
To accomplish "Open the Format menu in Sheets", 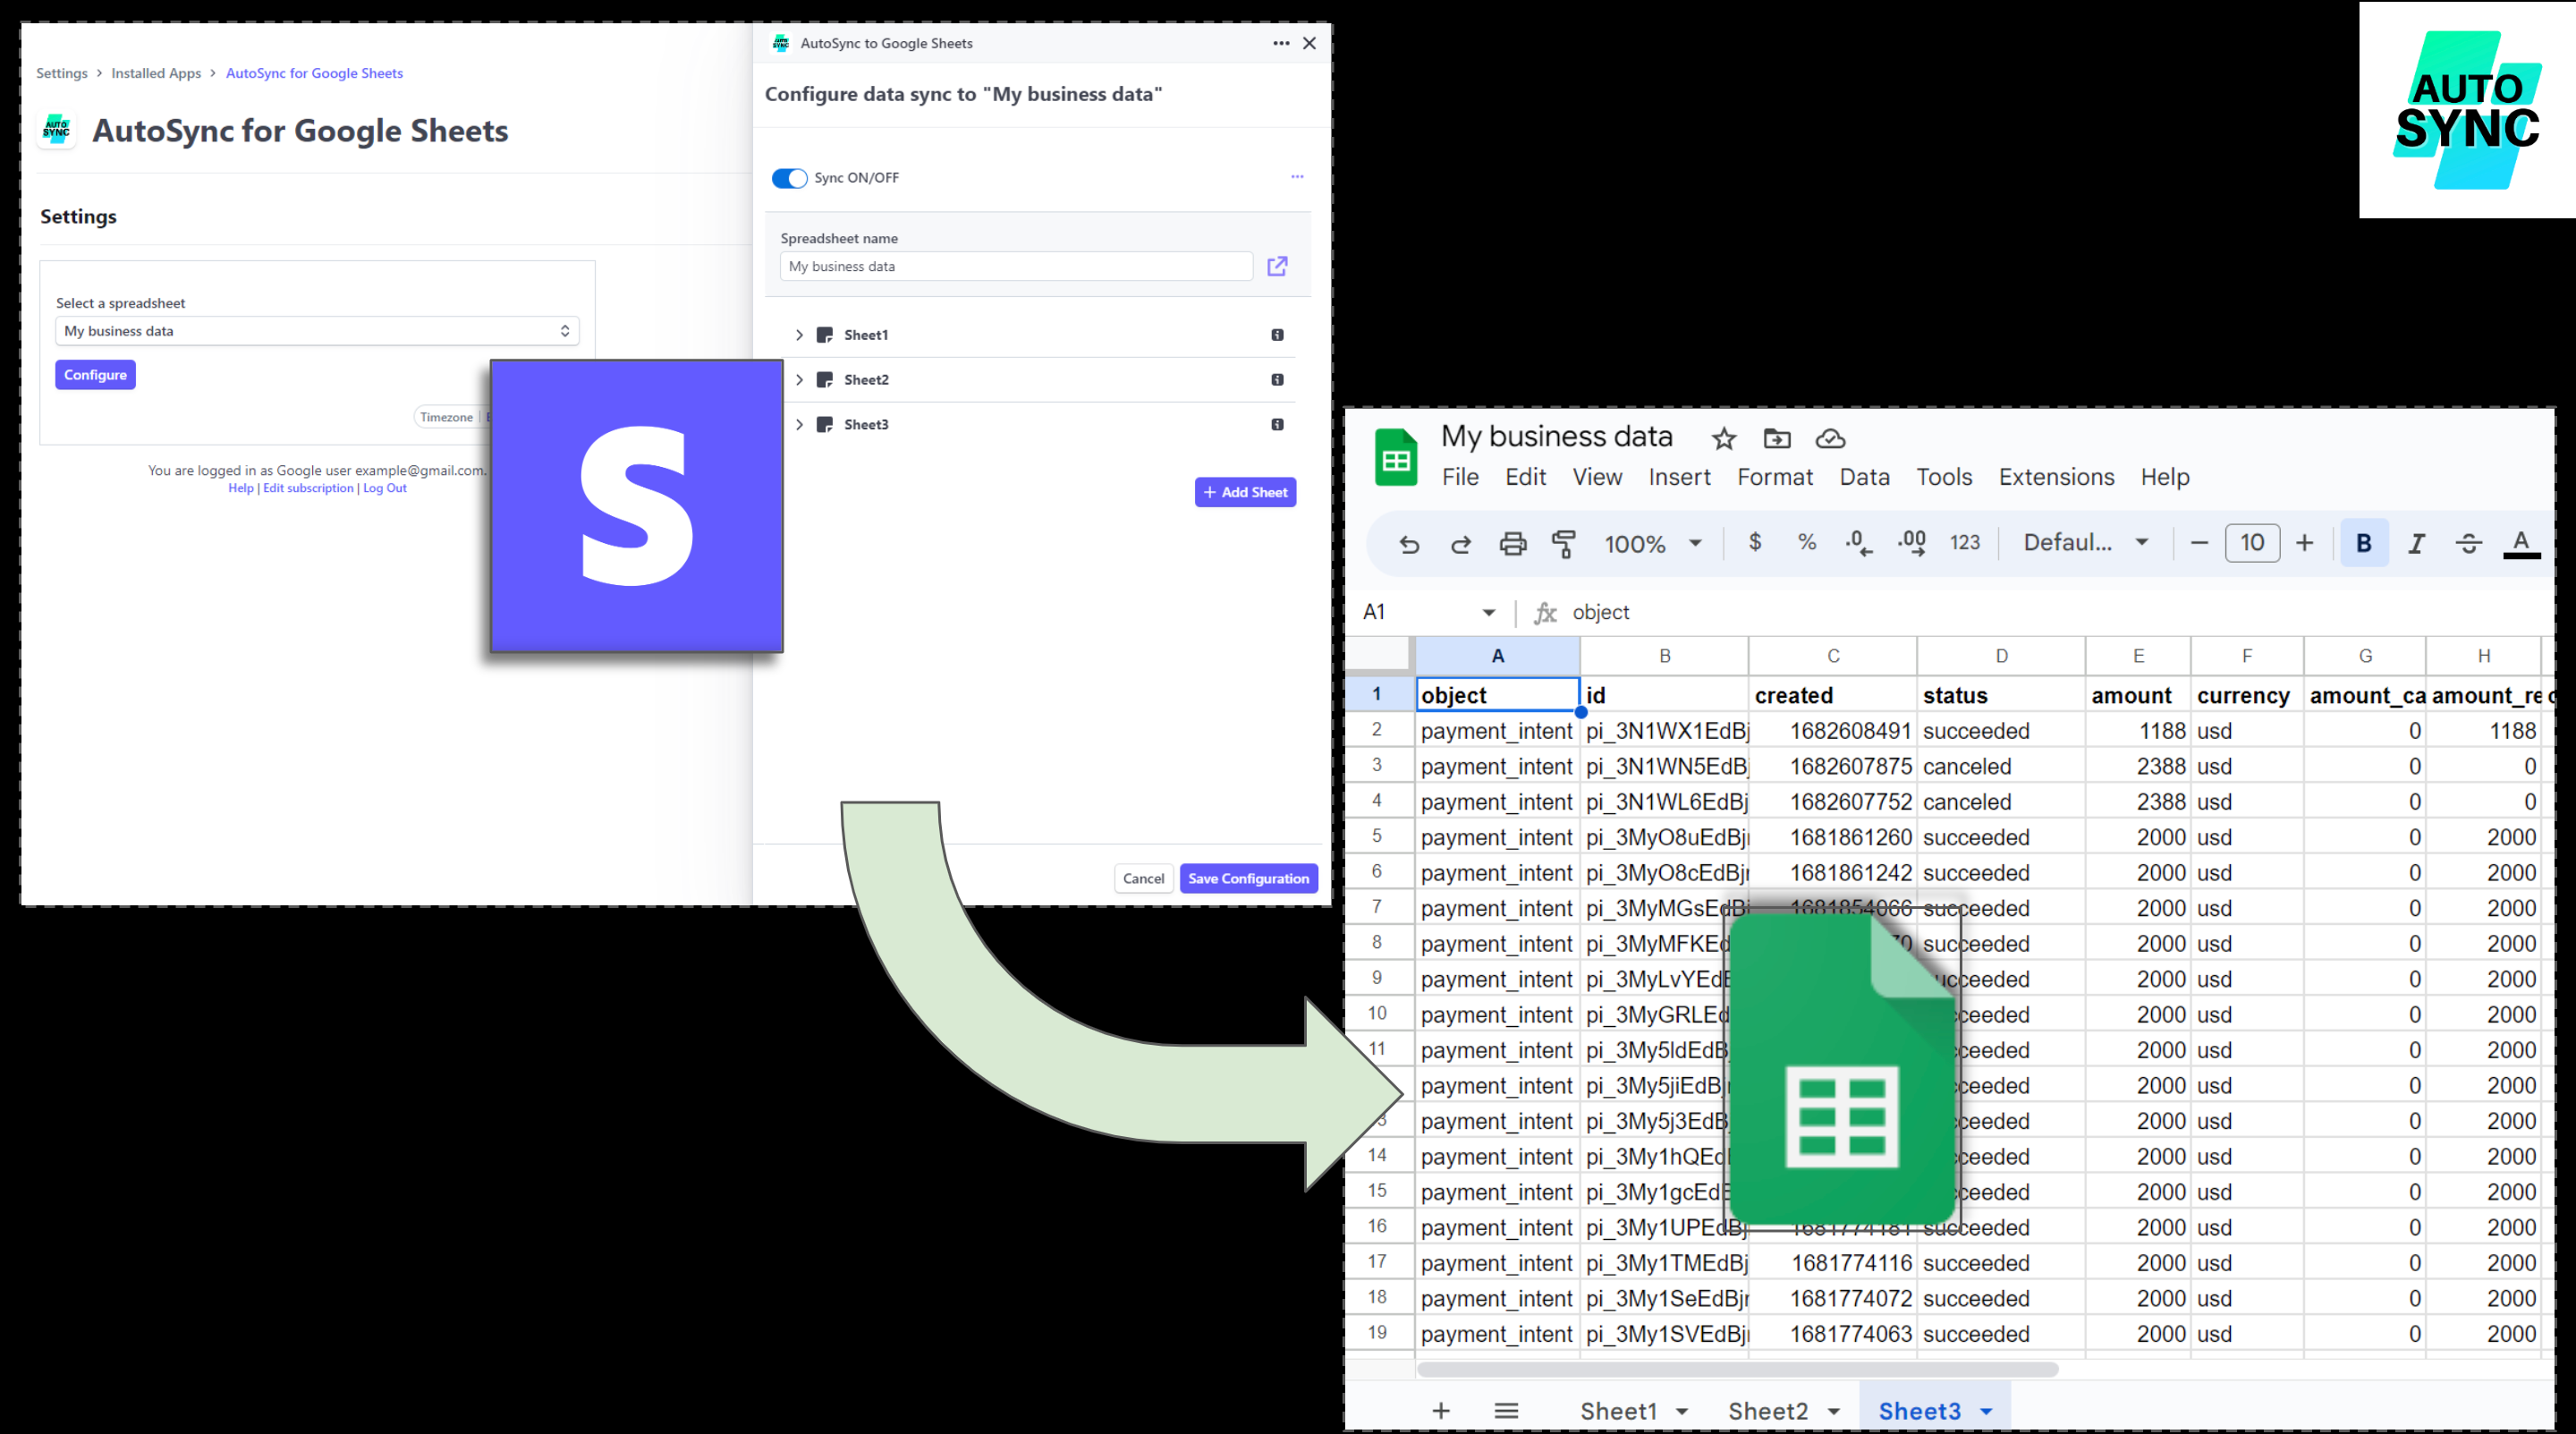I will coord(1775,477).
